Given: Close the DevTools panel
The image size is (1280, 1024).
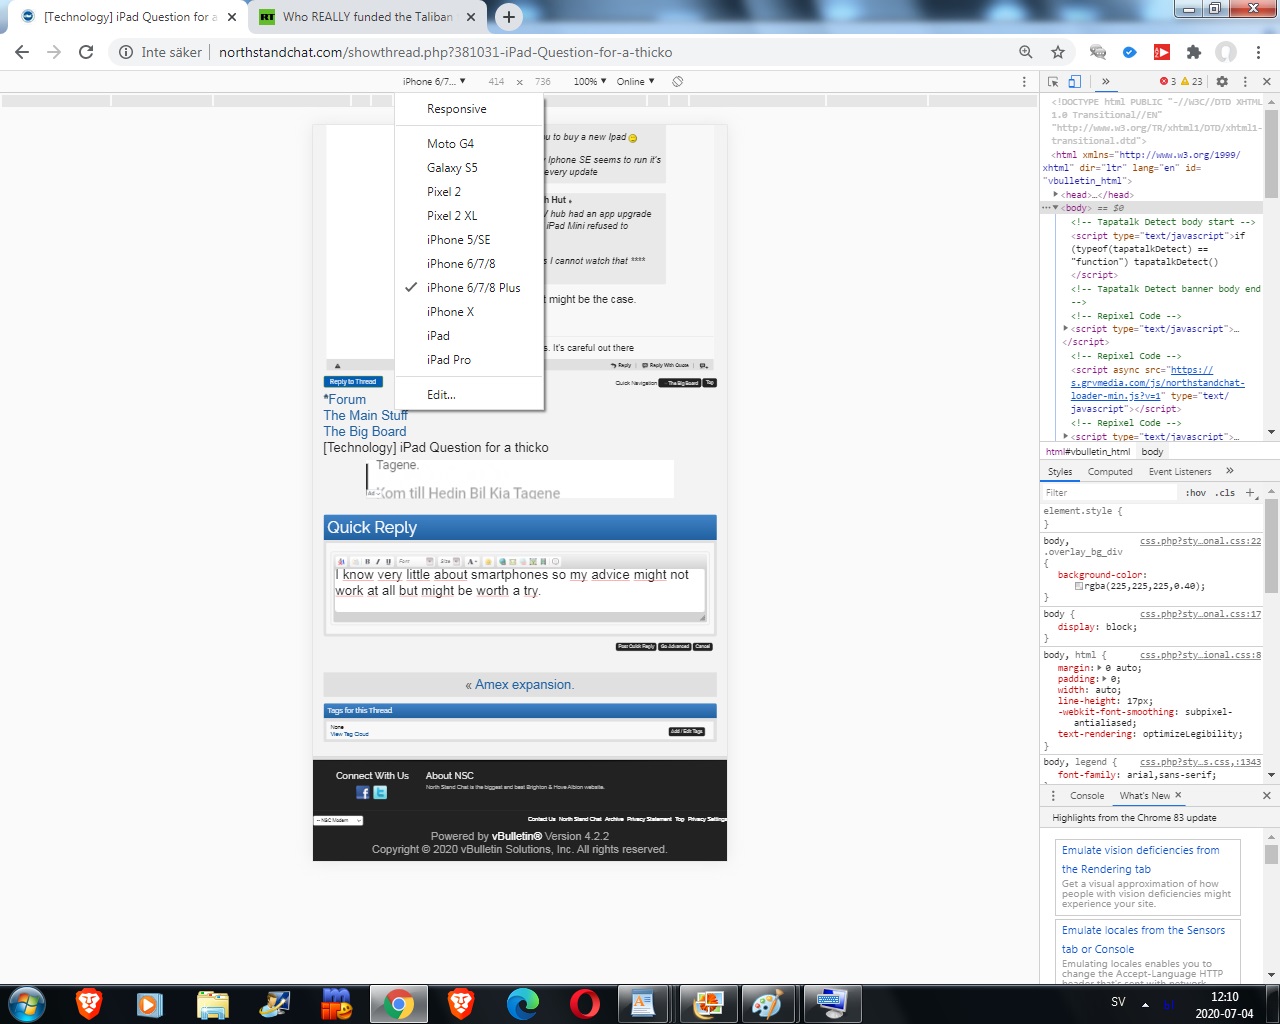Looking at the screenshot, I should (1267, 82).
